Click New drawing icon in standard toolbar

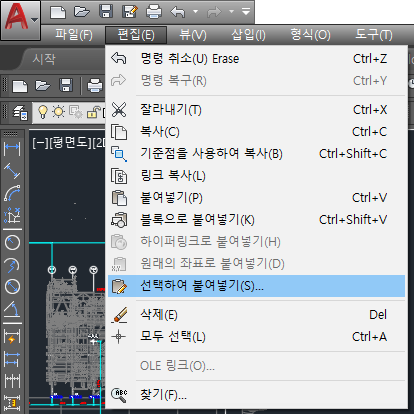20,86
